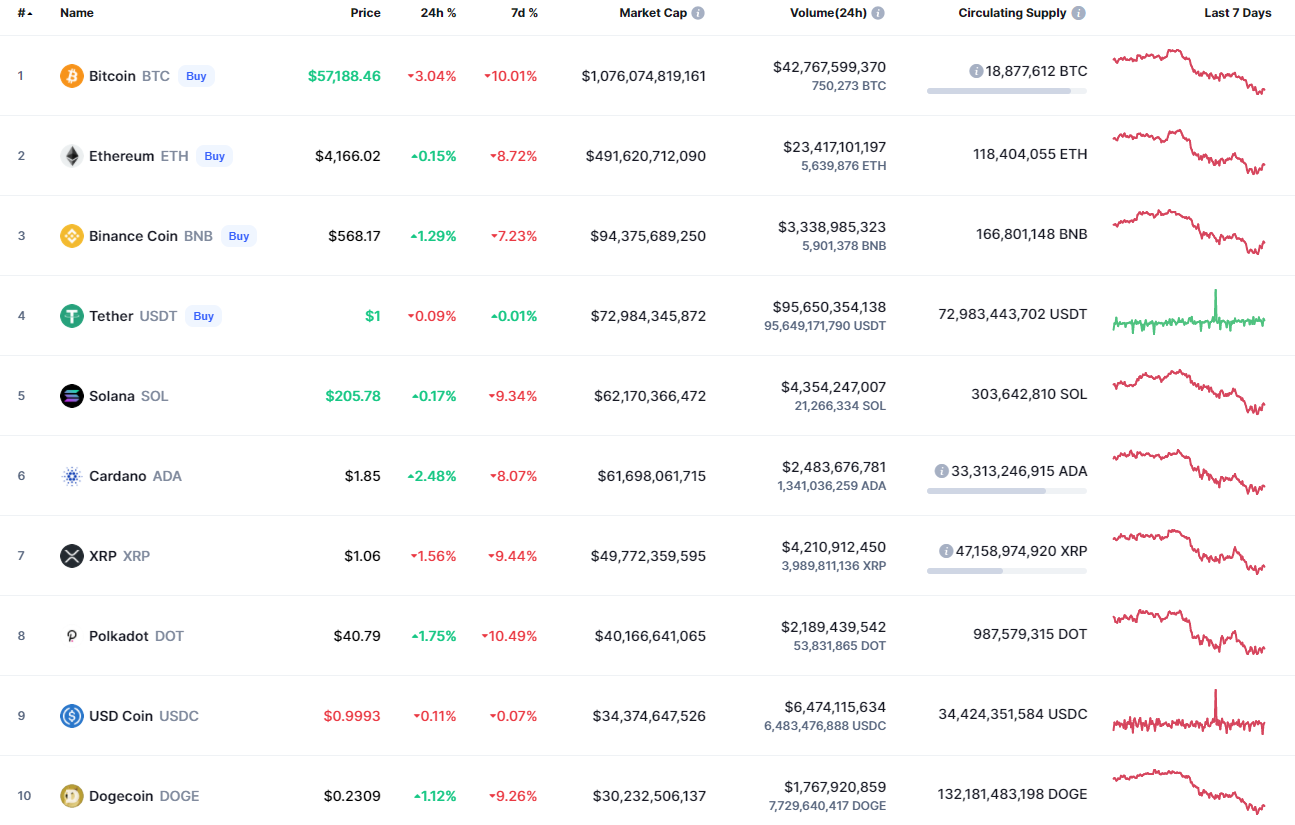Click Cardano 24h change 2.48%
The width and height of the screenshot is (1295, 825).
tap(432, 476)
